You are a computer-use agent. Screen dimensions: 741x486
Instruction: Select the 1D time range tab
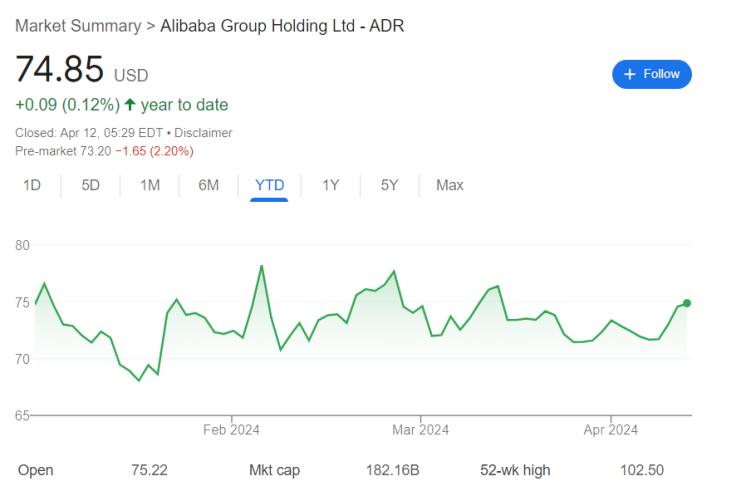coord(32,185)
